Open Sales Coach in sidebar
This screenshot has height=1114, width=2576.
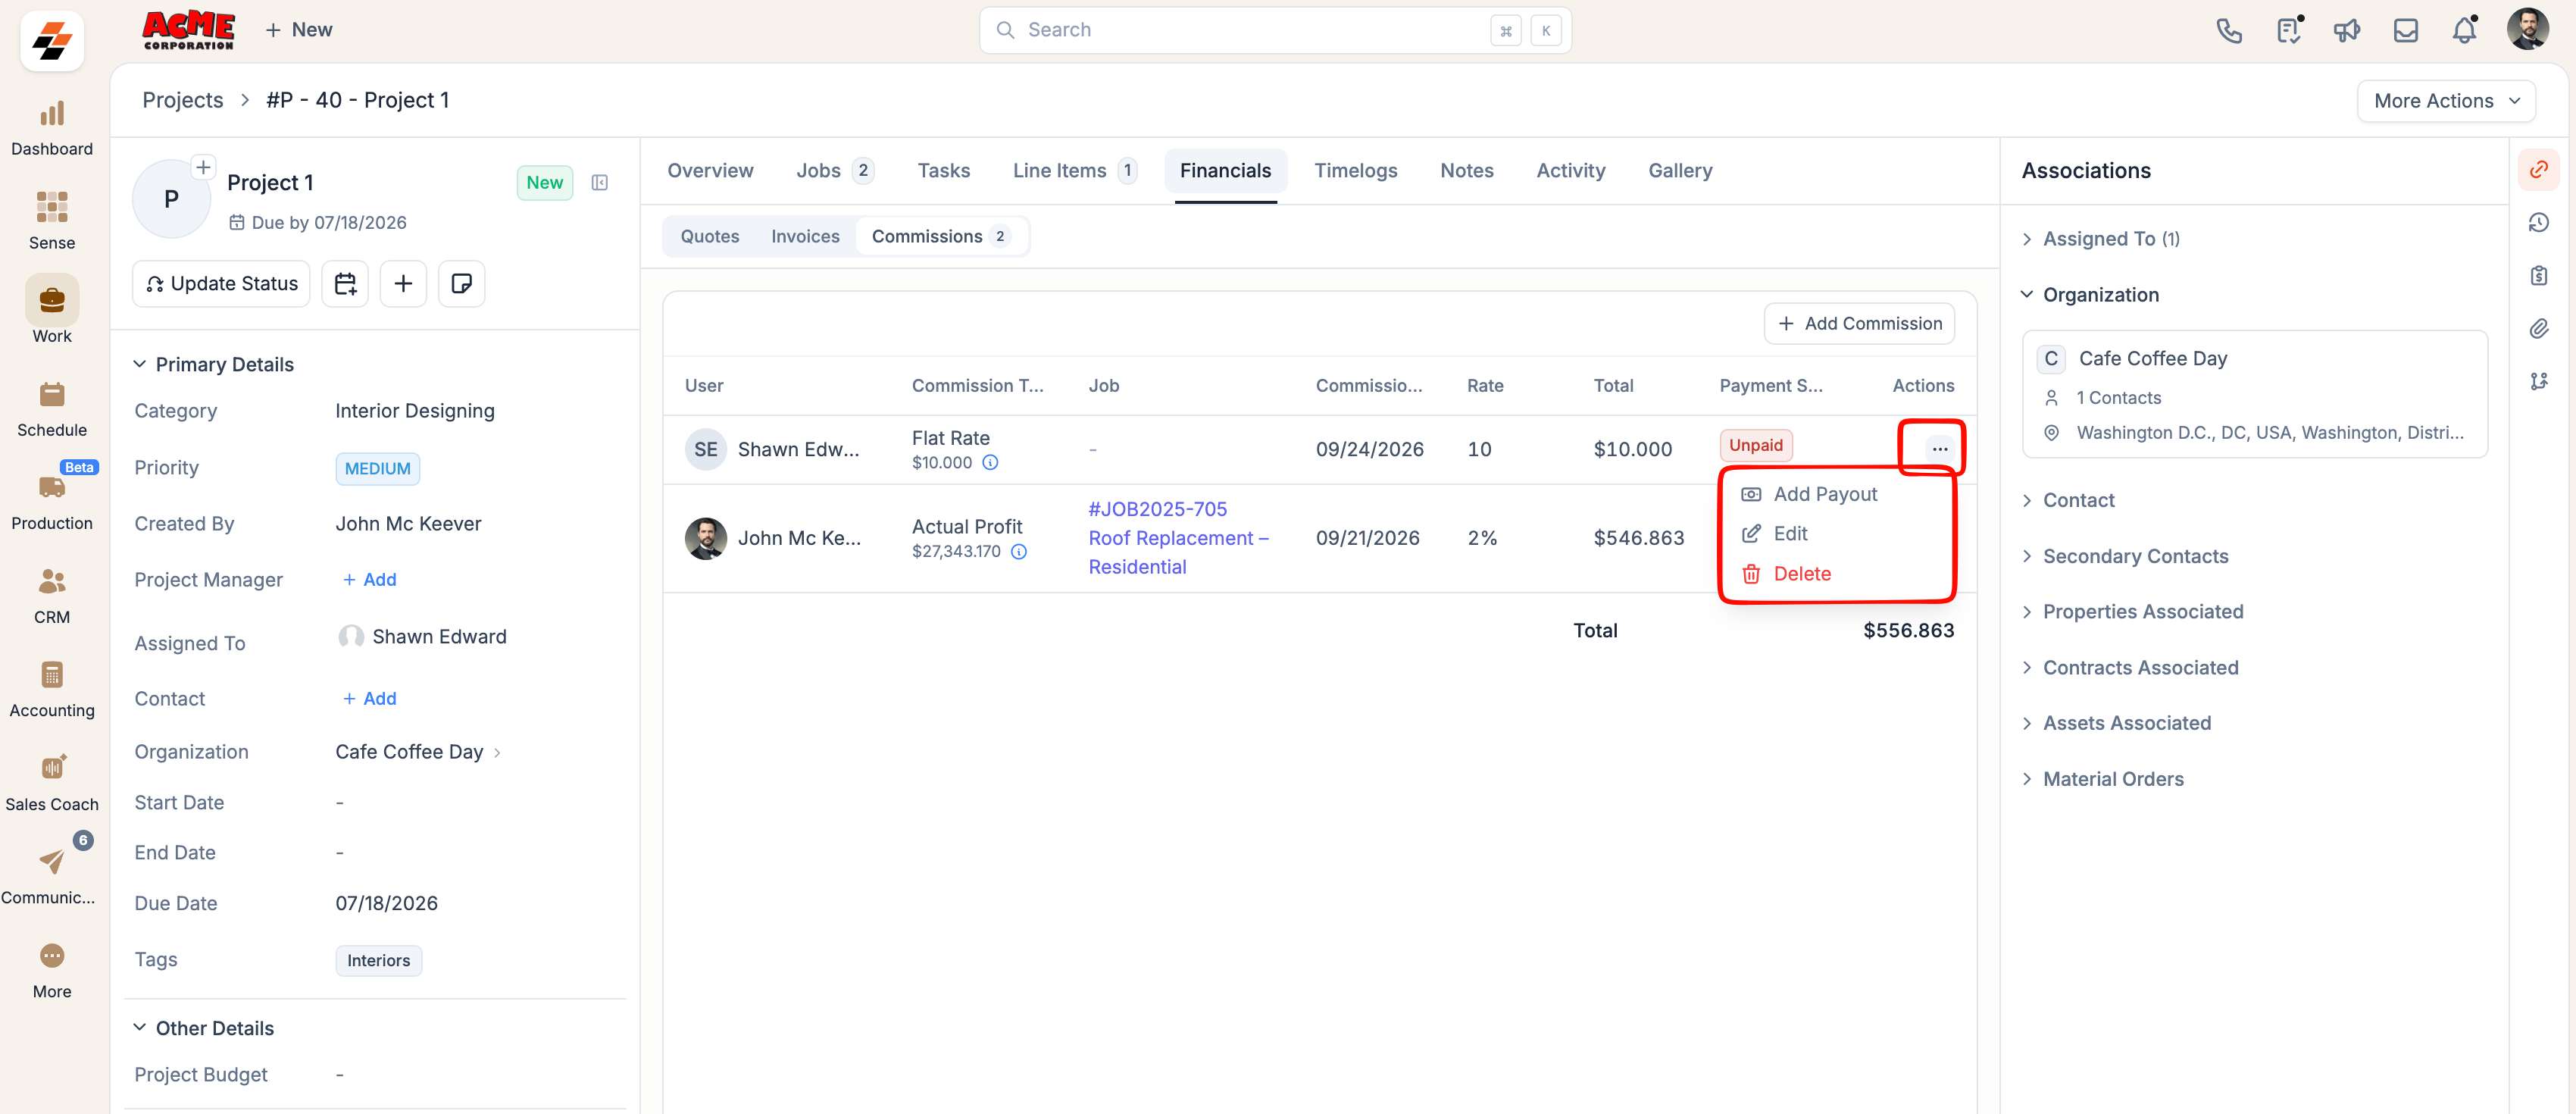coord(52,784)
